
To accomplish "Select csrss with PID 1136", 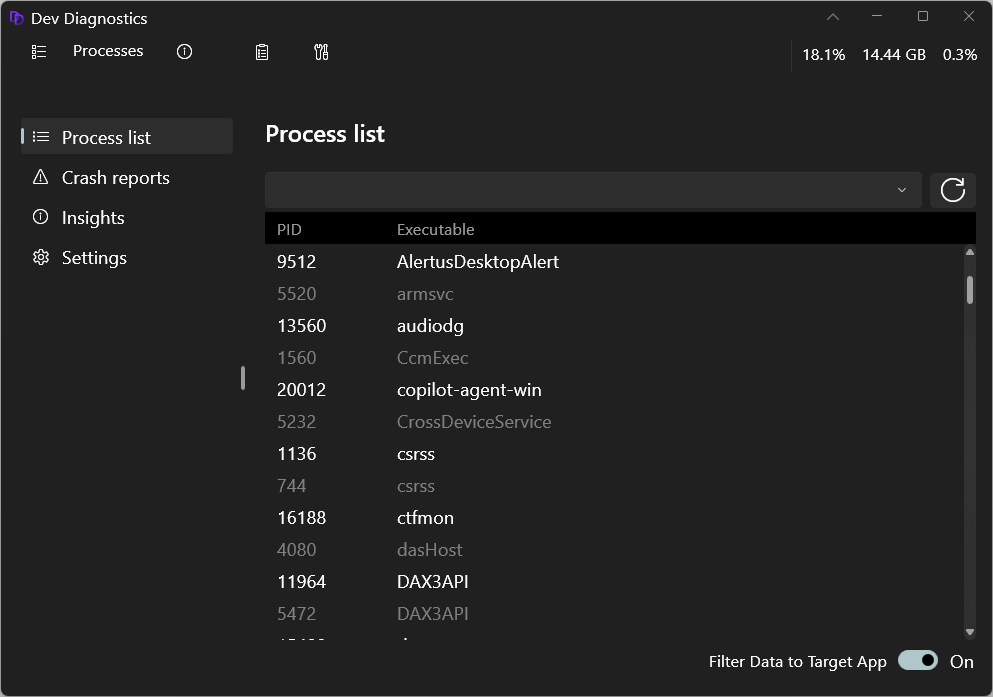I will pos(614,453).
